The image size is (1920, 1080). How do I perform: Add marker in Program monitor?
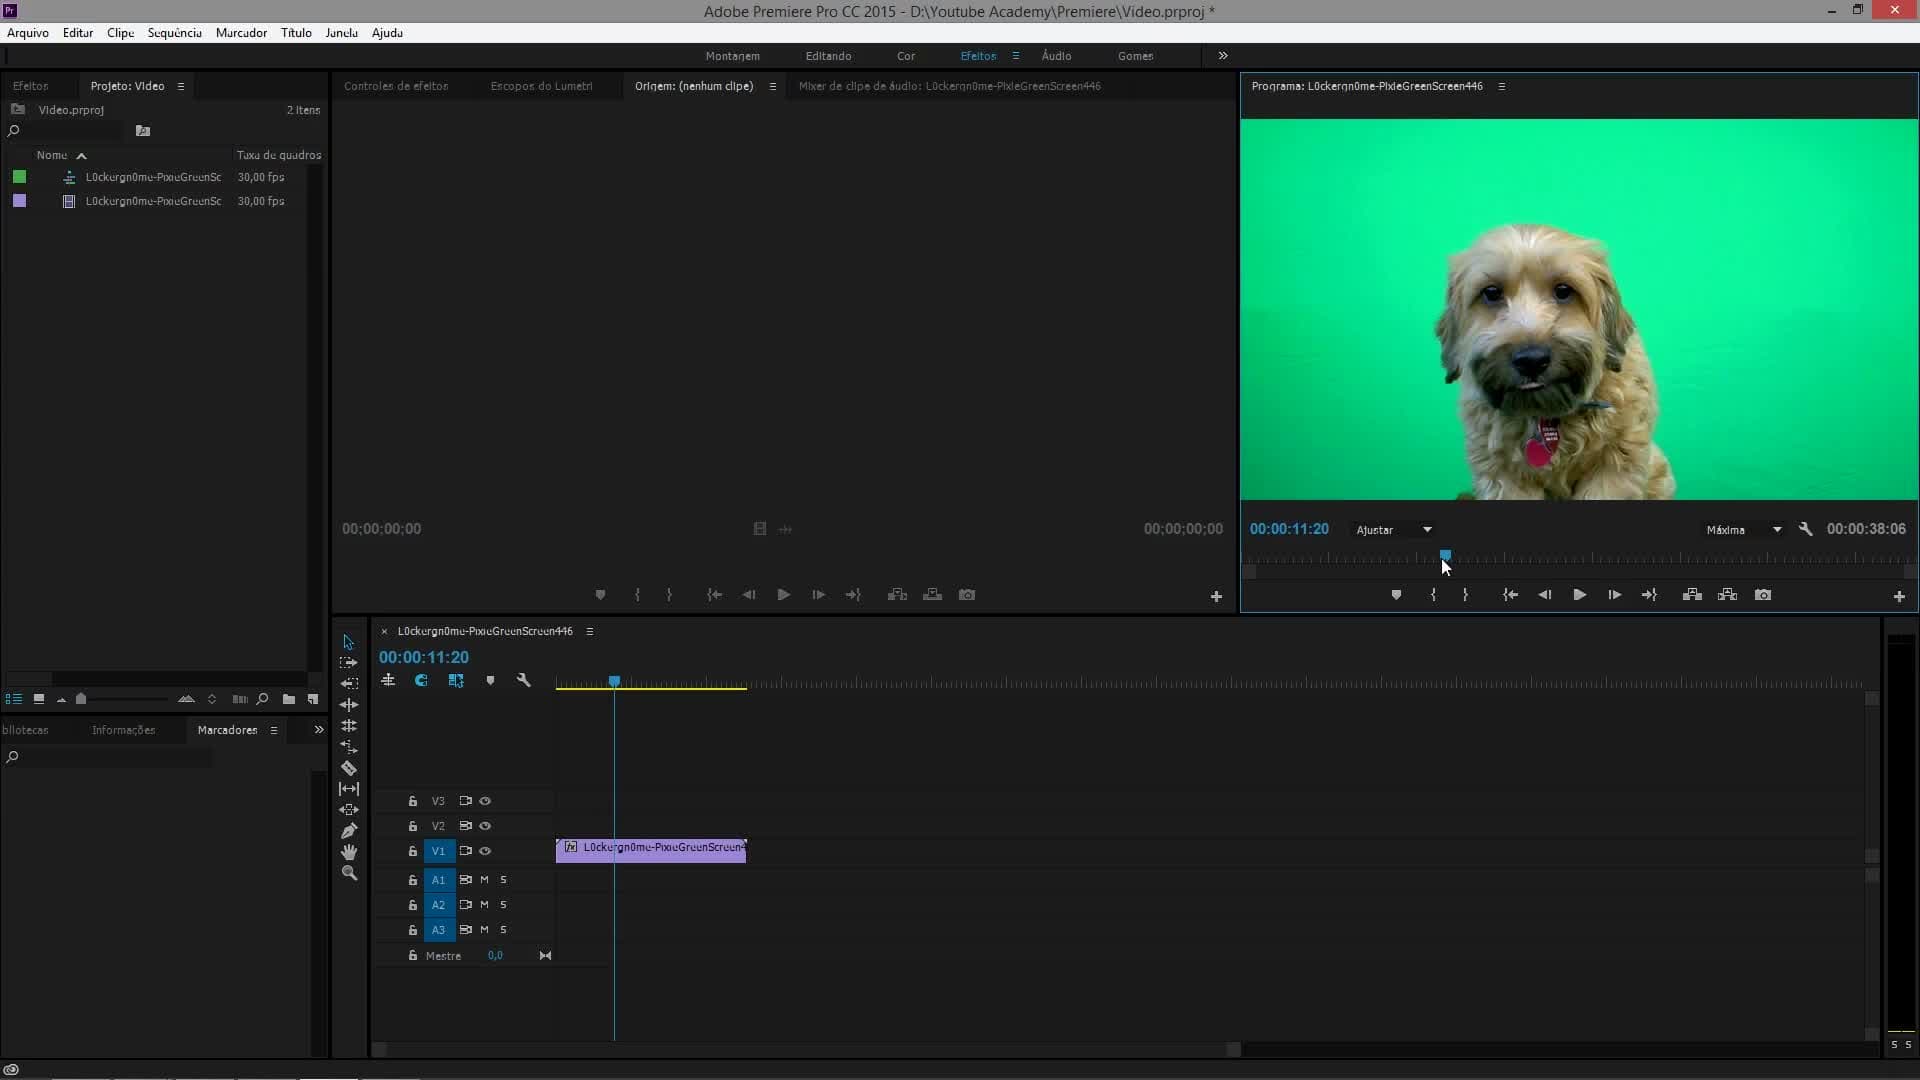click(x=1396, y=595)
